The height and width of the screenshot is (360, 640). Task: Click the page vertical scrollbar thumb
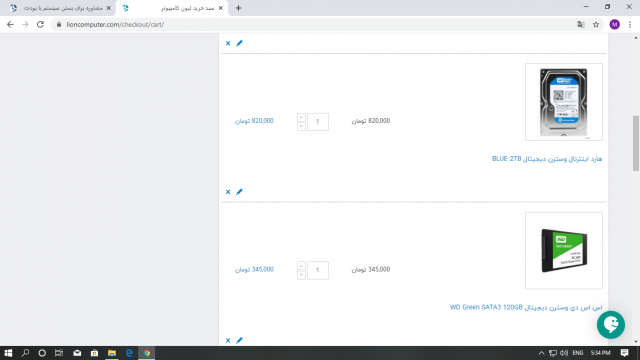tap(636, 143)
